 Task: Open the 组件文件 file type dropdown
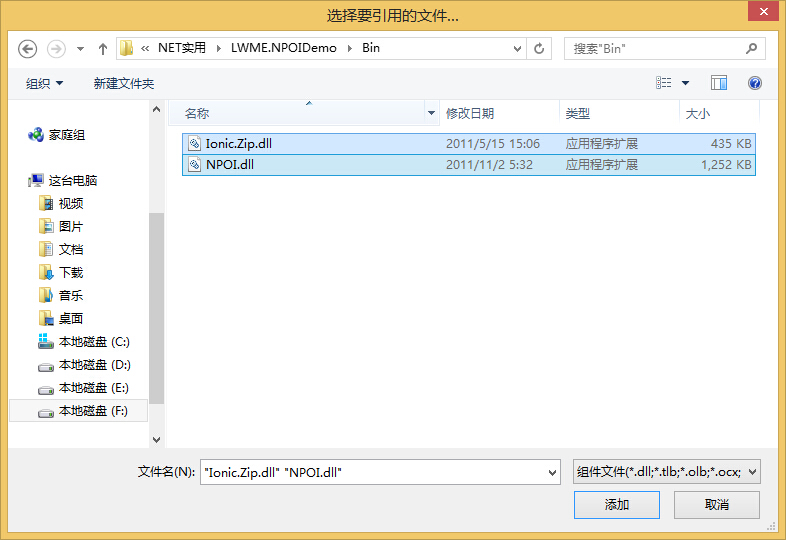(667, 472)
